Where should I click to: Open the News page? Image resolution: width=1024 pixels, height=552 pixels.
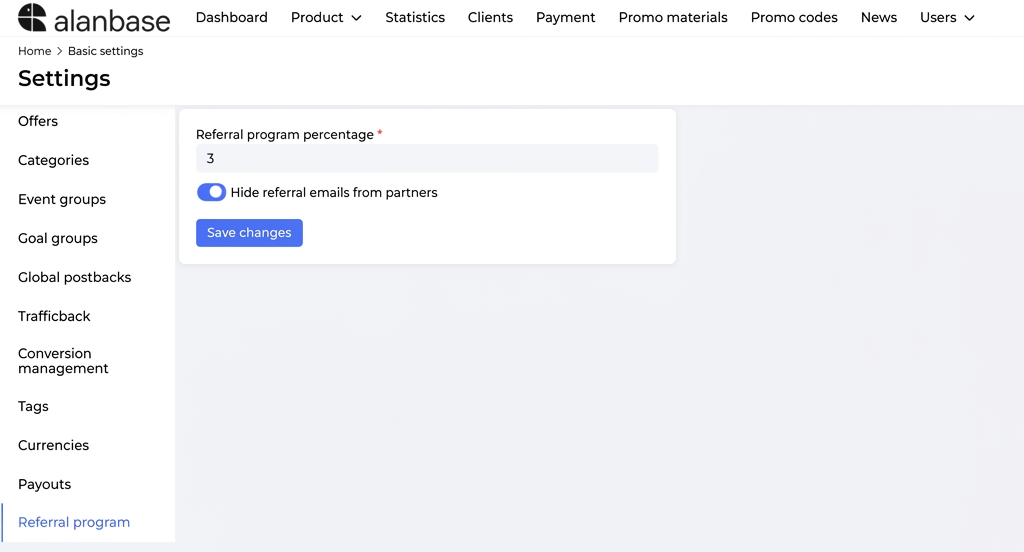878,18
